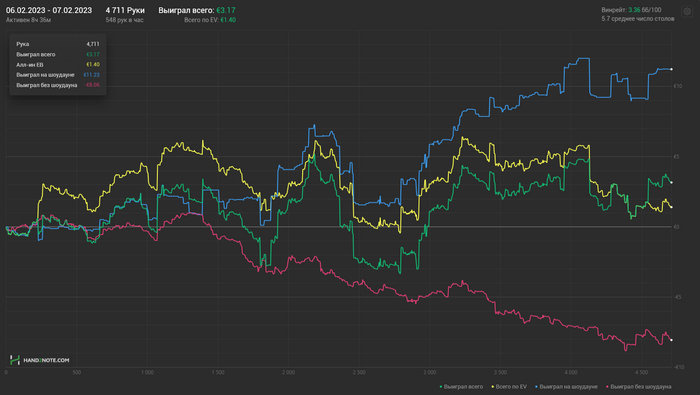Toggle 'Выиграл без шоудауна' legend series
Screen dimensions: 700x395
pyautogui.click(x=638, y=387)
